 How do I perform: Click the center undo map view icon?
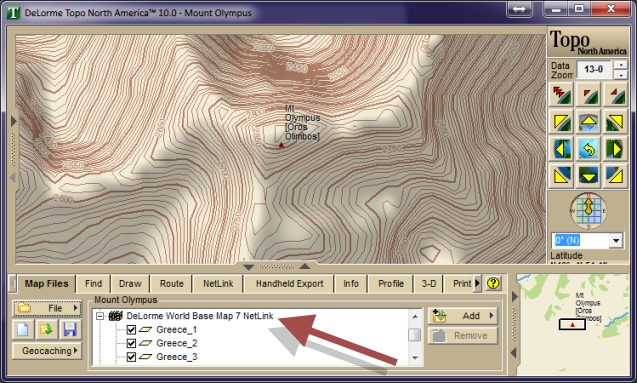[x=588, y=149]
